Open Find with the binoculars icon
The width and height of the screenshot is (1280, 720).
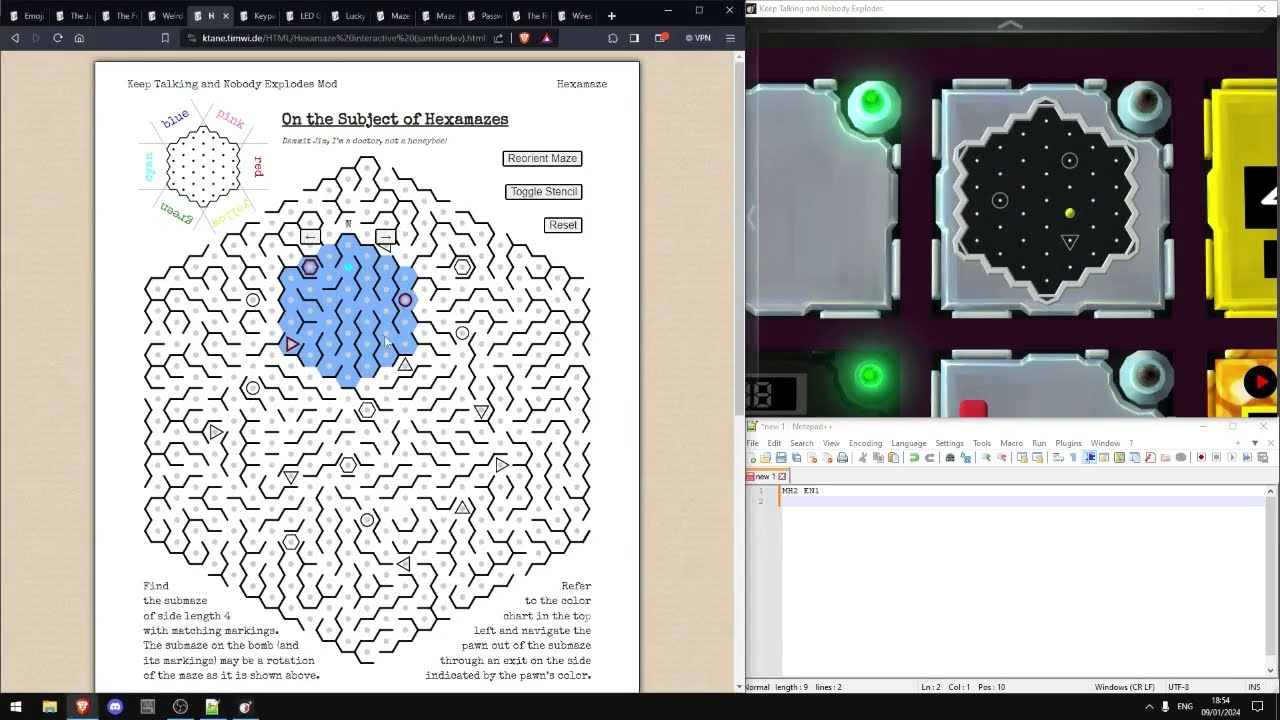click(950, 458)
